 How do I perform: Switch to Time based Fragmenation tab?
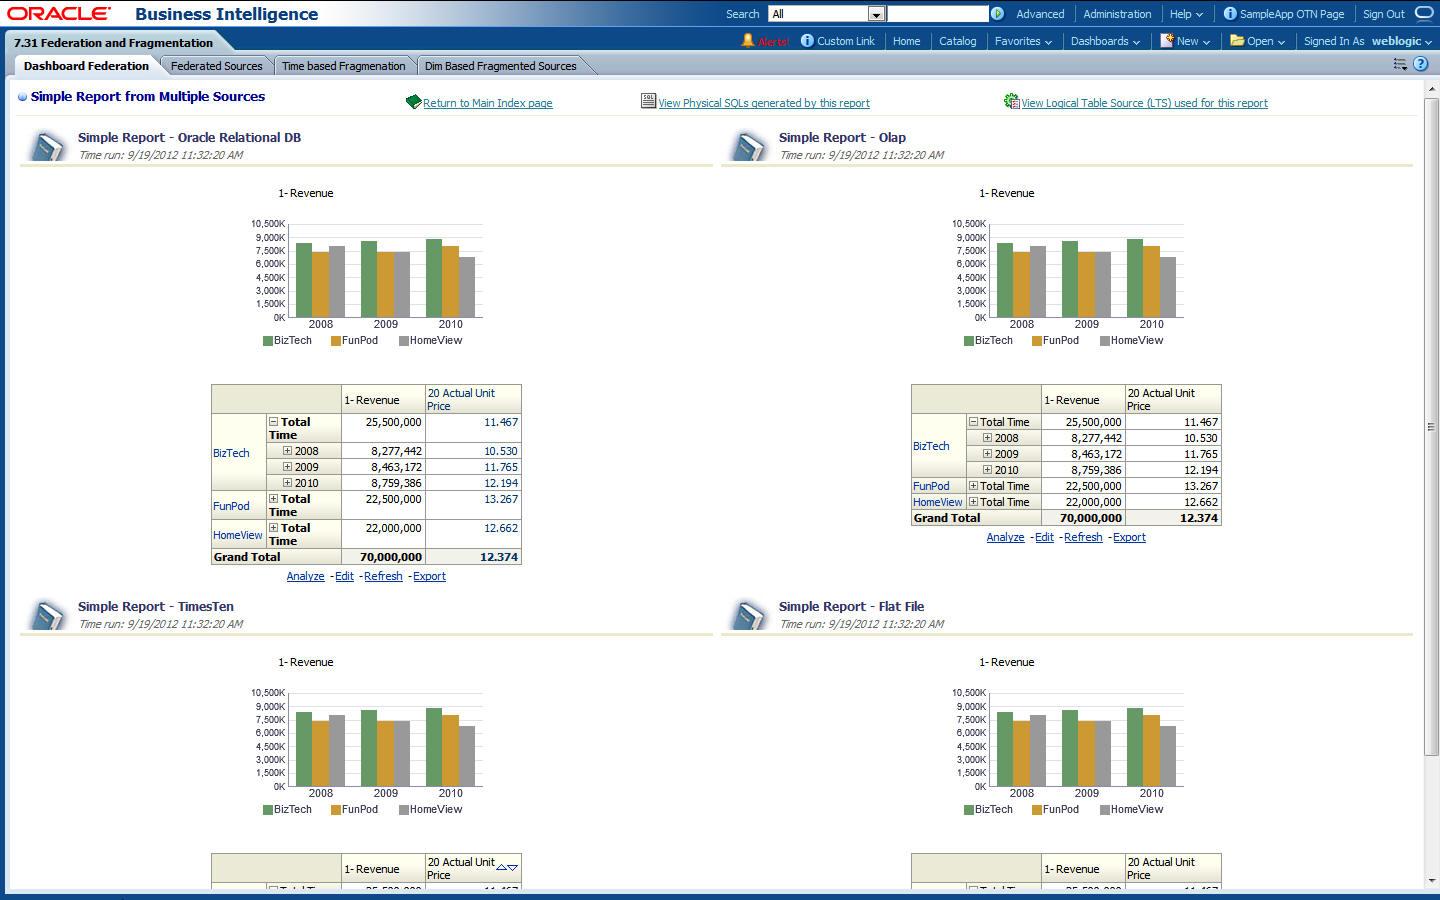343,66
